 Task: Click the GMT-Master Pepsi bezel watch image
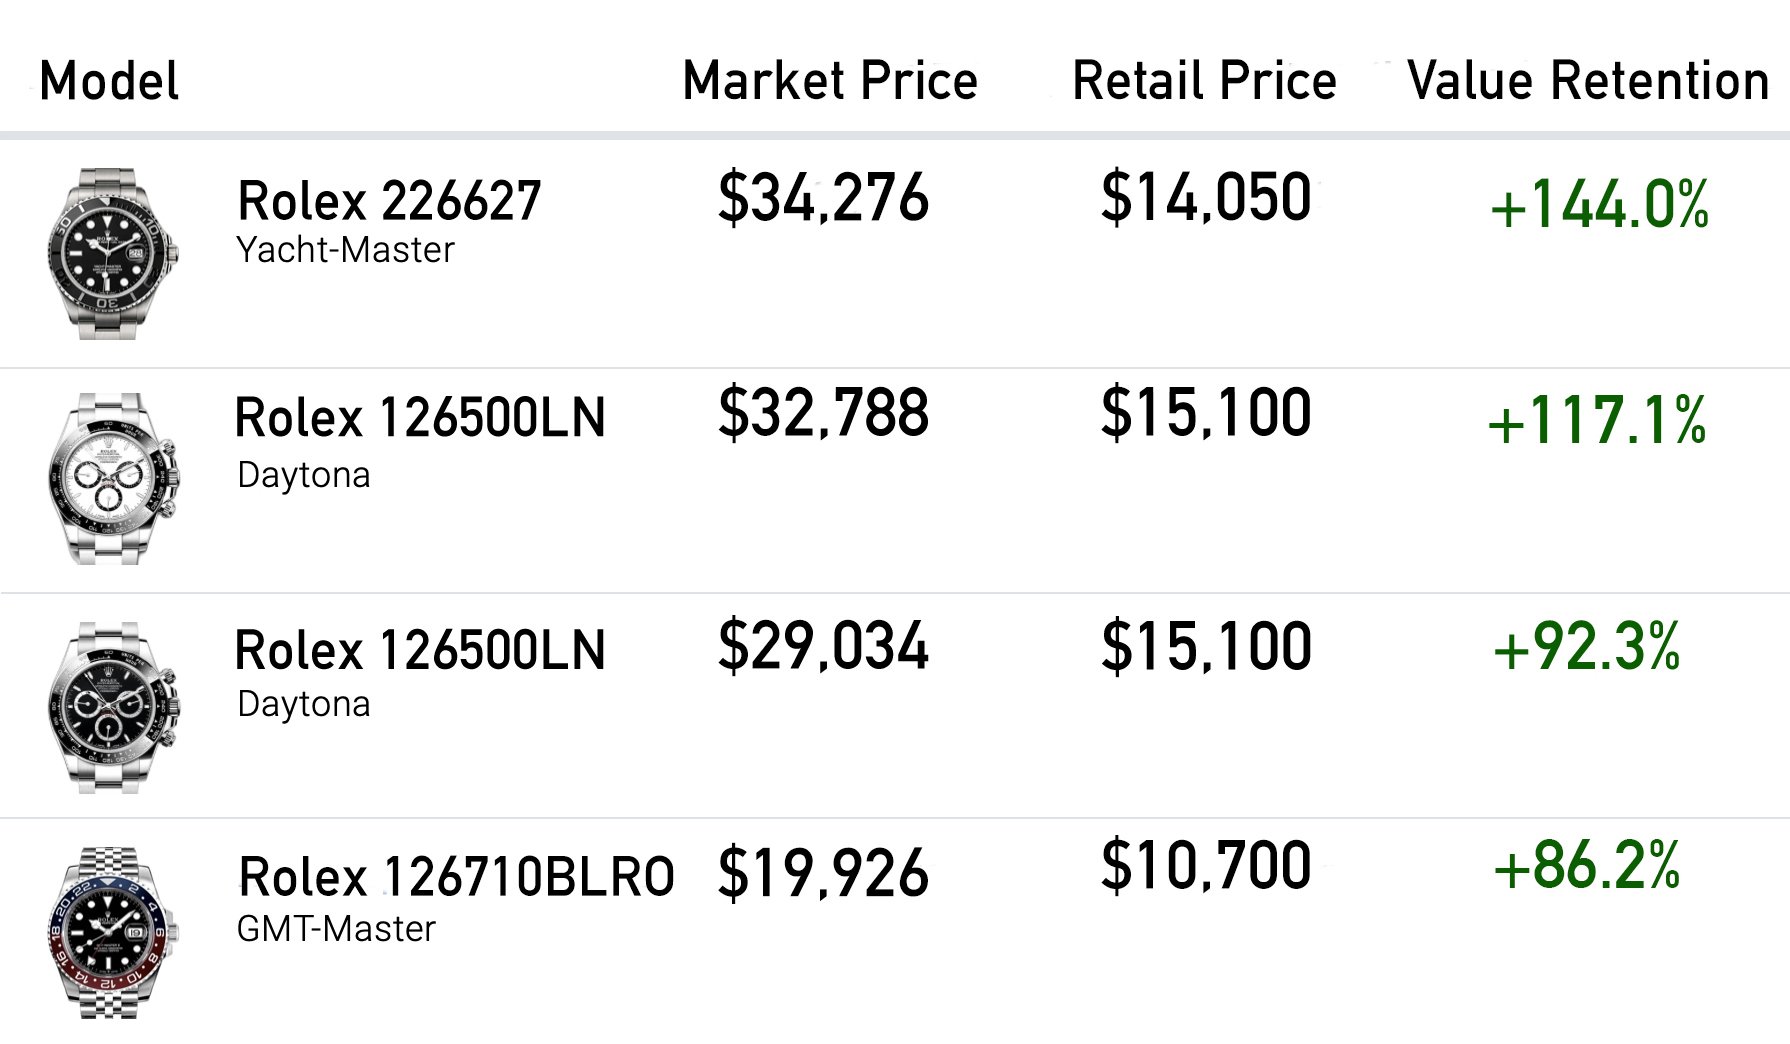[113, 933]
